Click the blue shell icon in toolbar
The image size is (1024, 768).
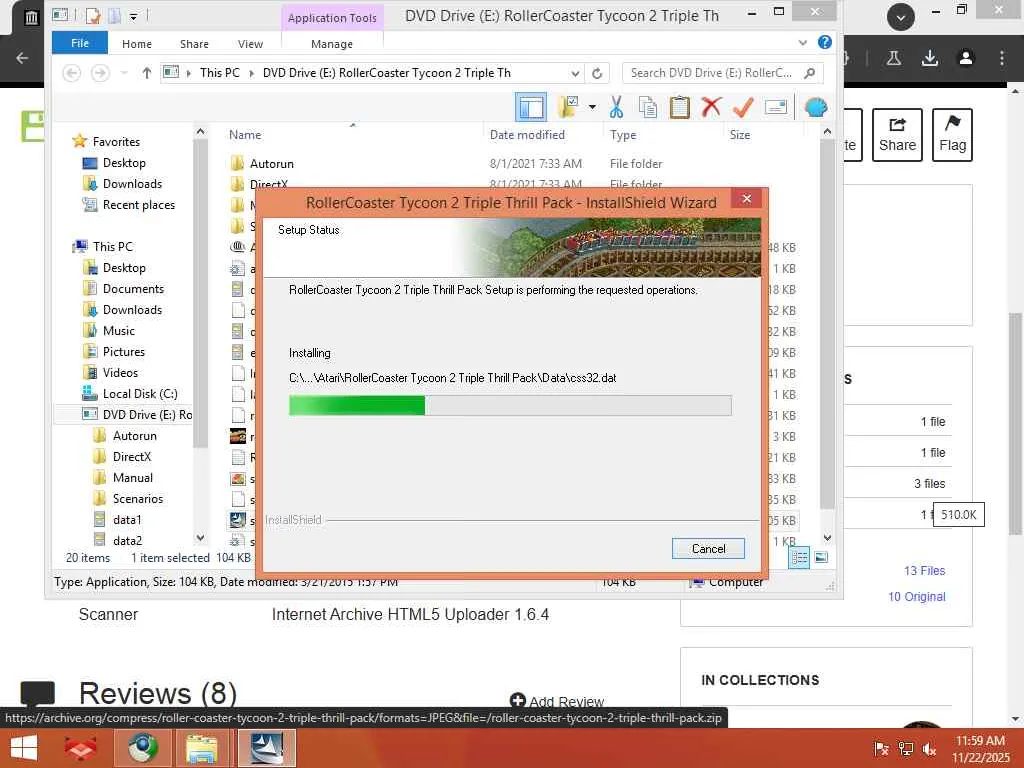(816, 106)
